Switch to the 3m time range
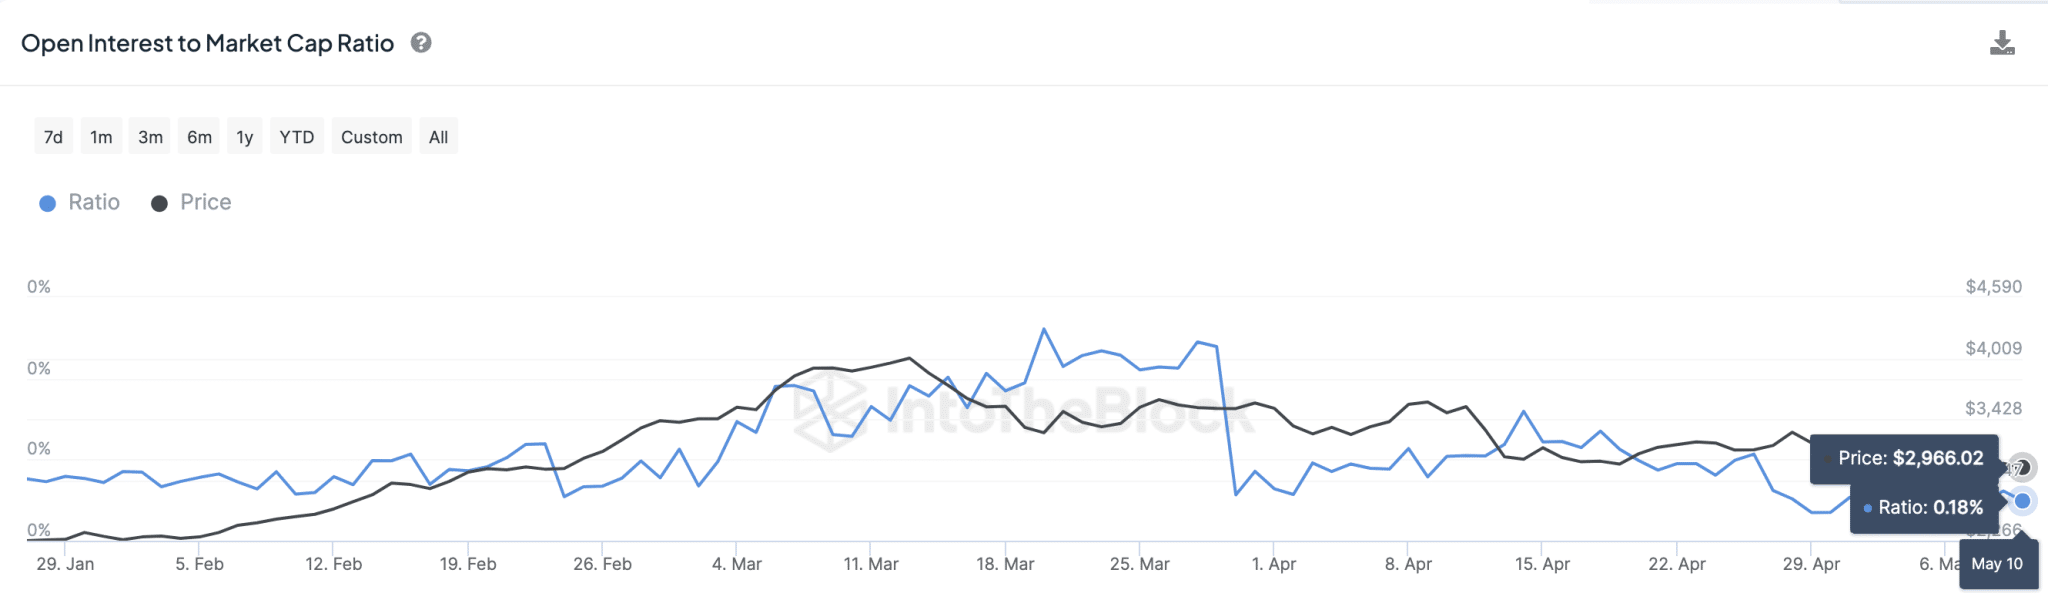The height and width of the screenshot is (610, 2048). [x=149, y=136]
